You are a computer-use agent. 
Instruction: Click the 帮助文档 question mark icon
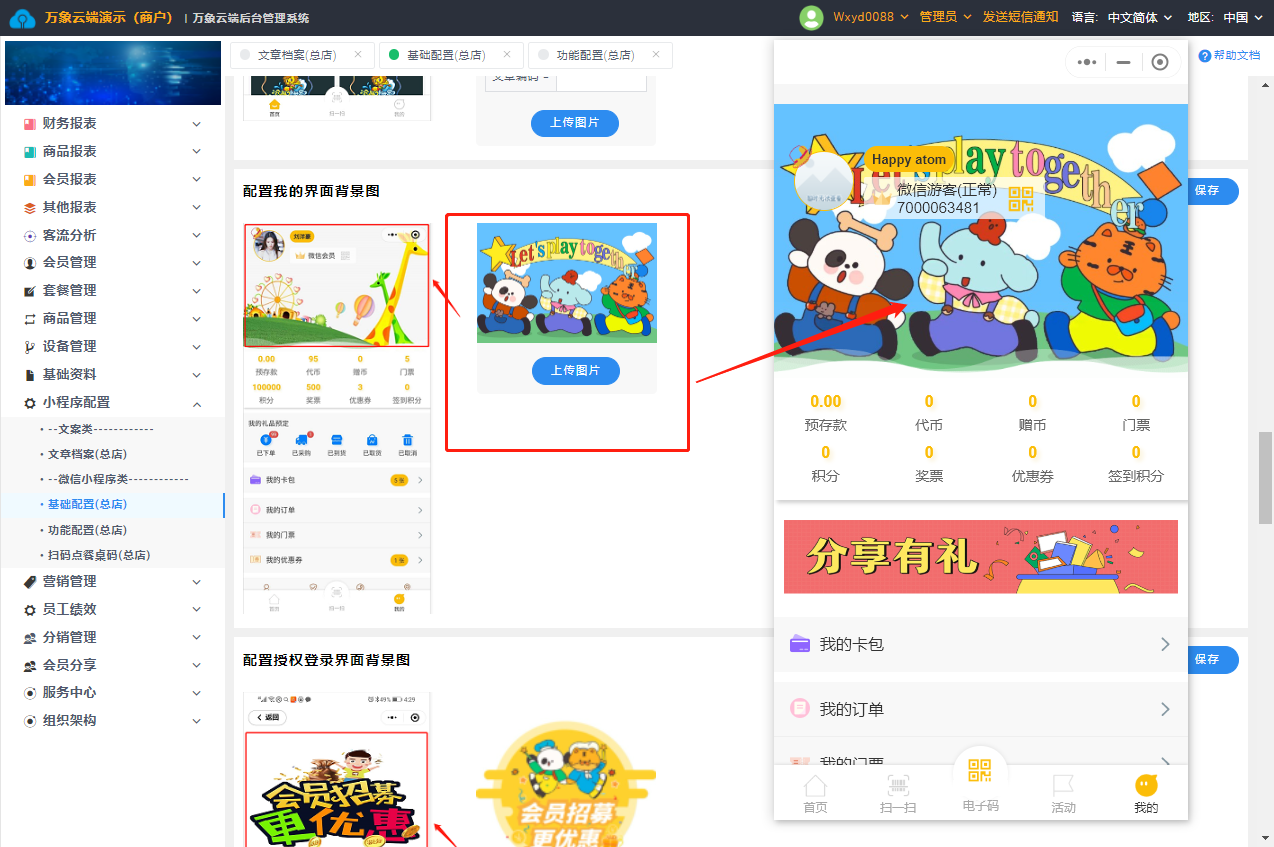click(1204, 56)
